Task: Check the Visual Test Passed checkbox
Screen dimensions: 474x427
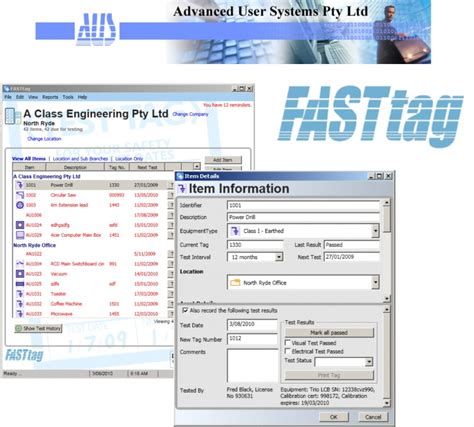Action: click(x=287, y=342)
